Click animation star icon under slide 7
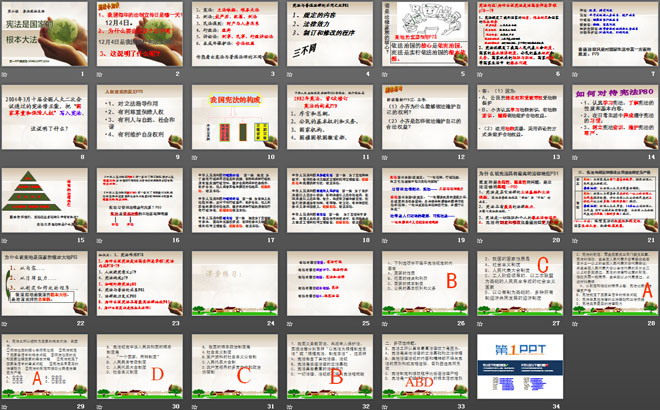Image resolution: width=660 pixels, height=410 pixels. [x=575, y=75]
